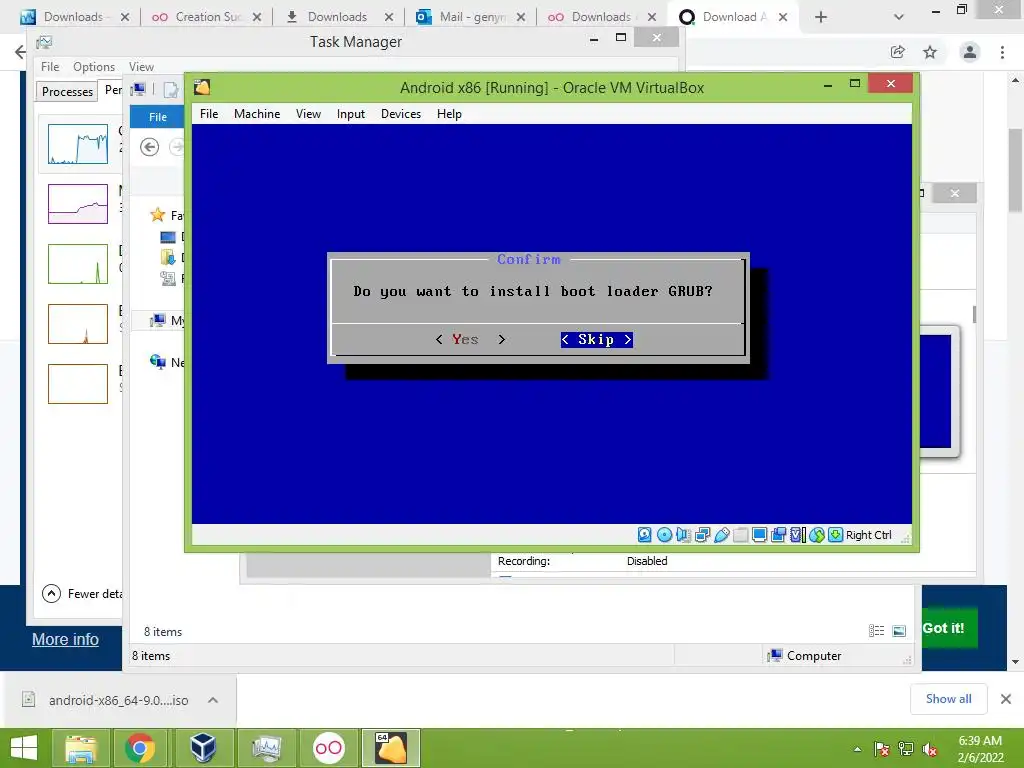Select the purple Memory graph thumbnail

(78, 204)
